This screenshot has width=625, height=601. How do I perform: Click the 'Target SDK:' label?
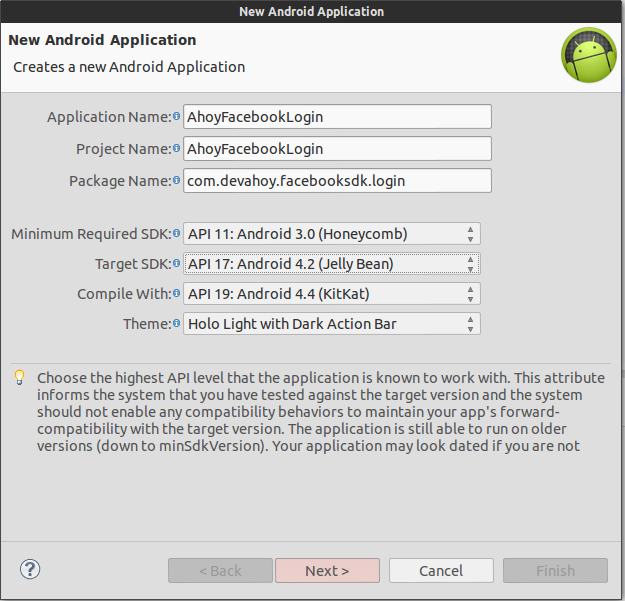133,264
